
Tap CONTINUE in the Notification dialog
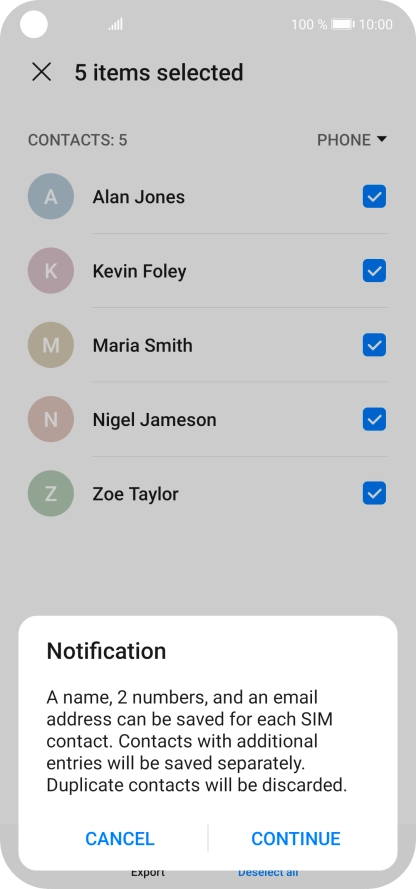296,839
